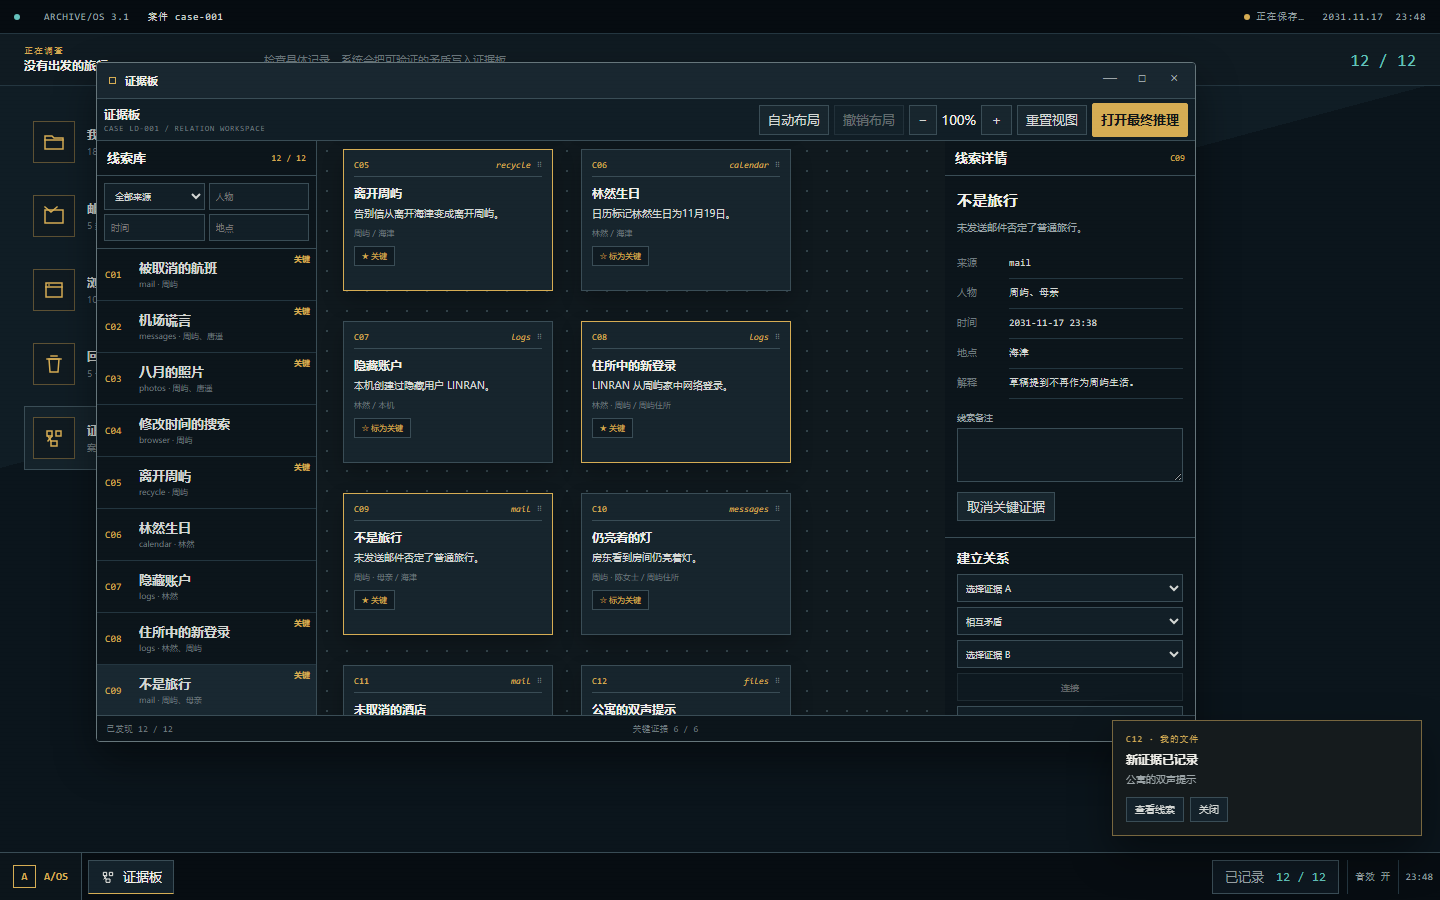Grab the drag handle on card C05
The height and width of the screenshot is (900, 1440).
point(539,165)
